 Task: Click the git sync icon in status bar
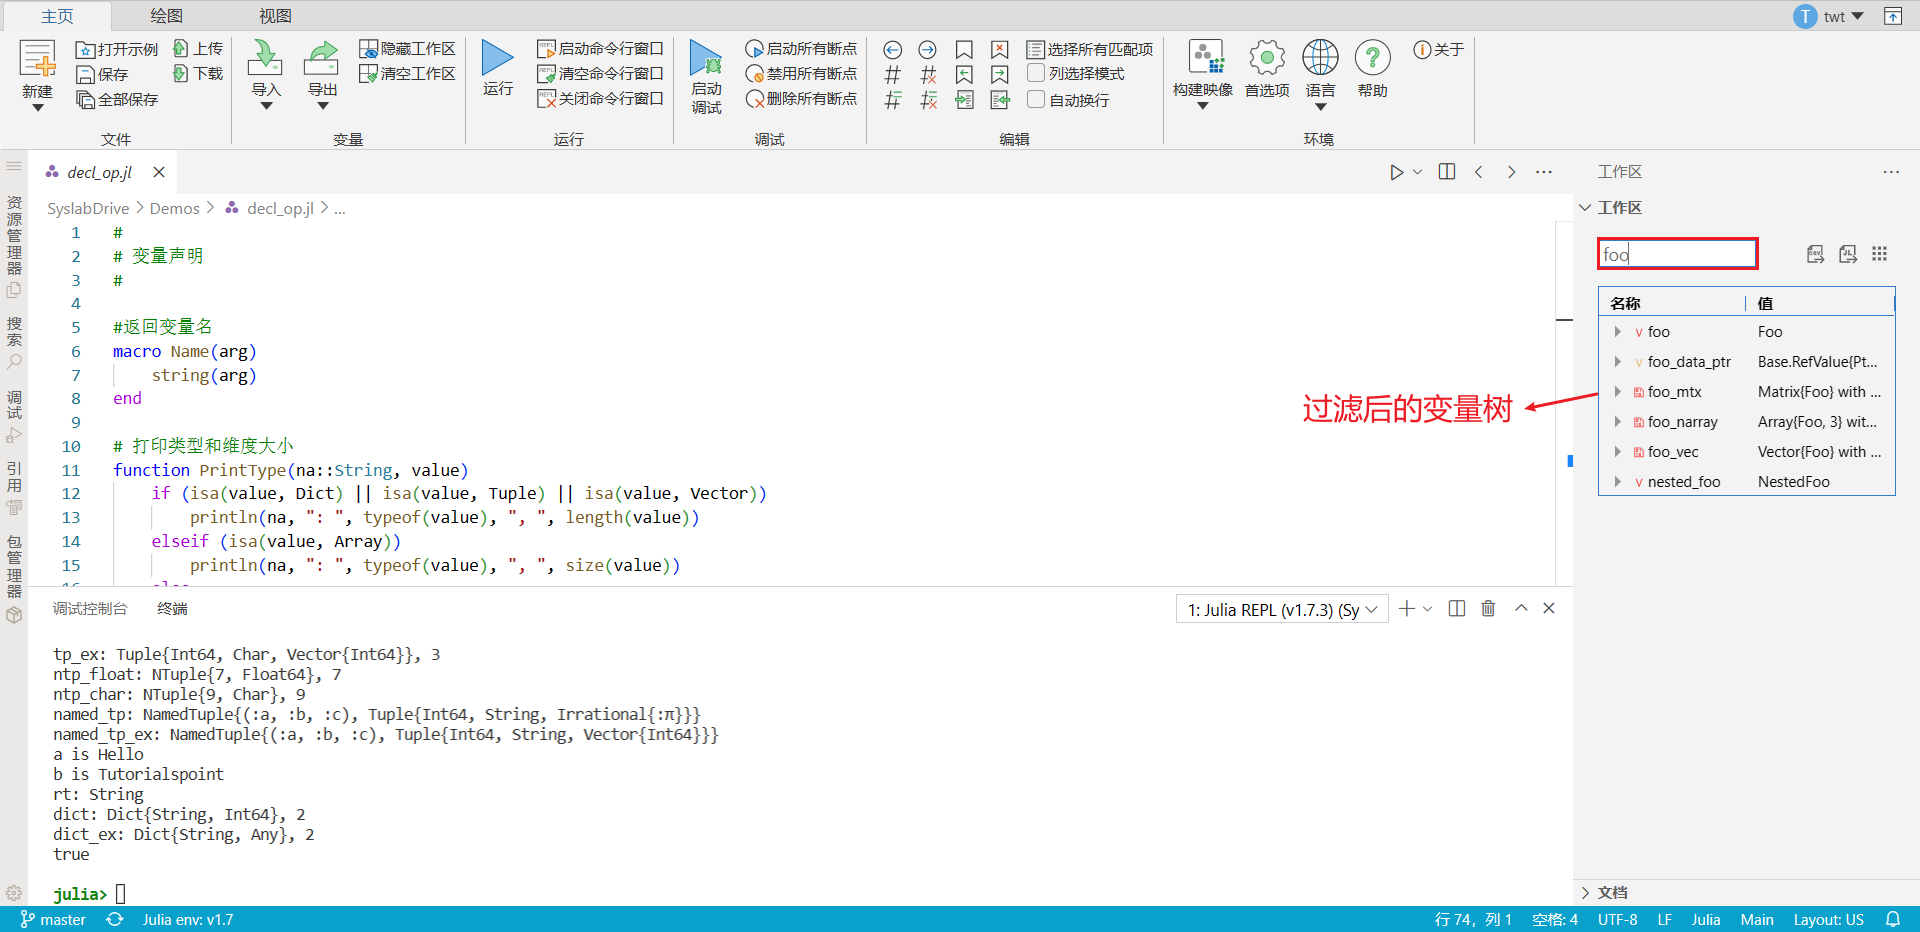[x=115, y=919]
